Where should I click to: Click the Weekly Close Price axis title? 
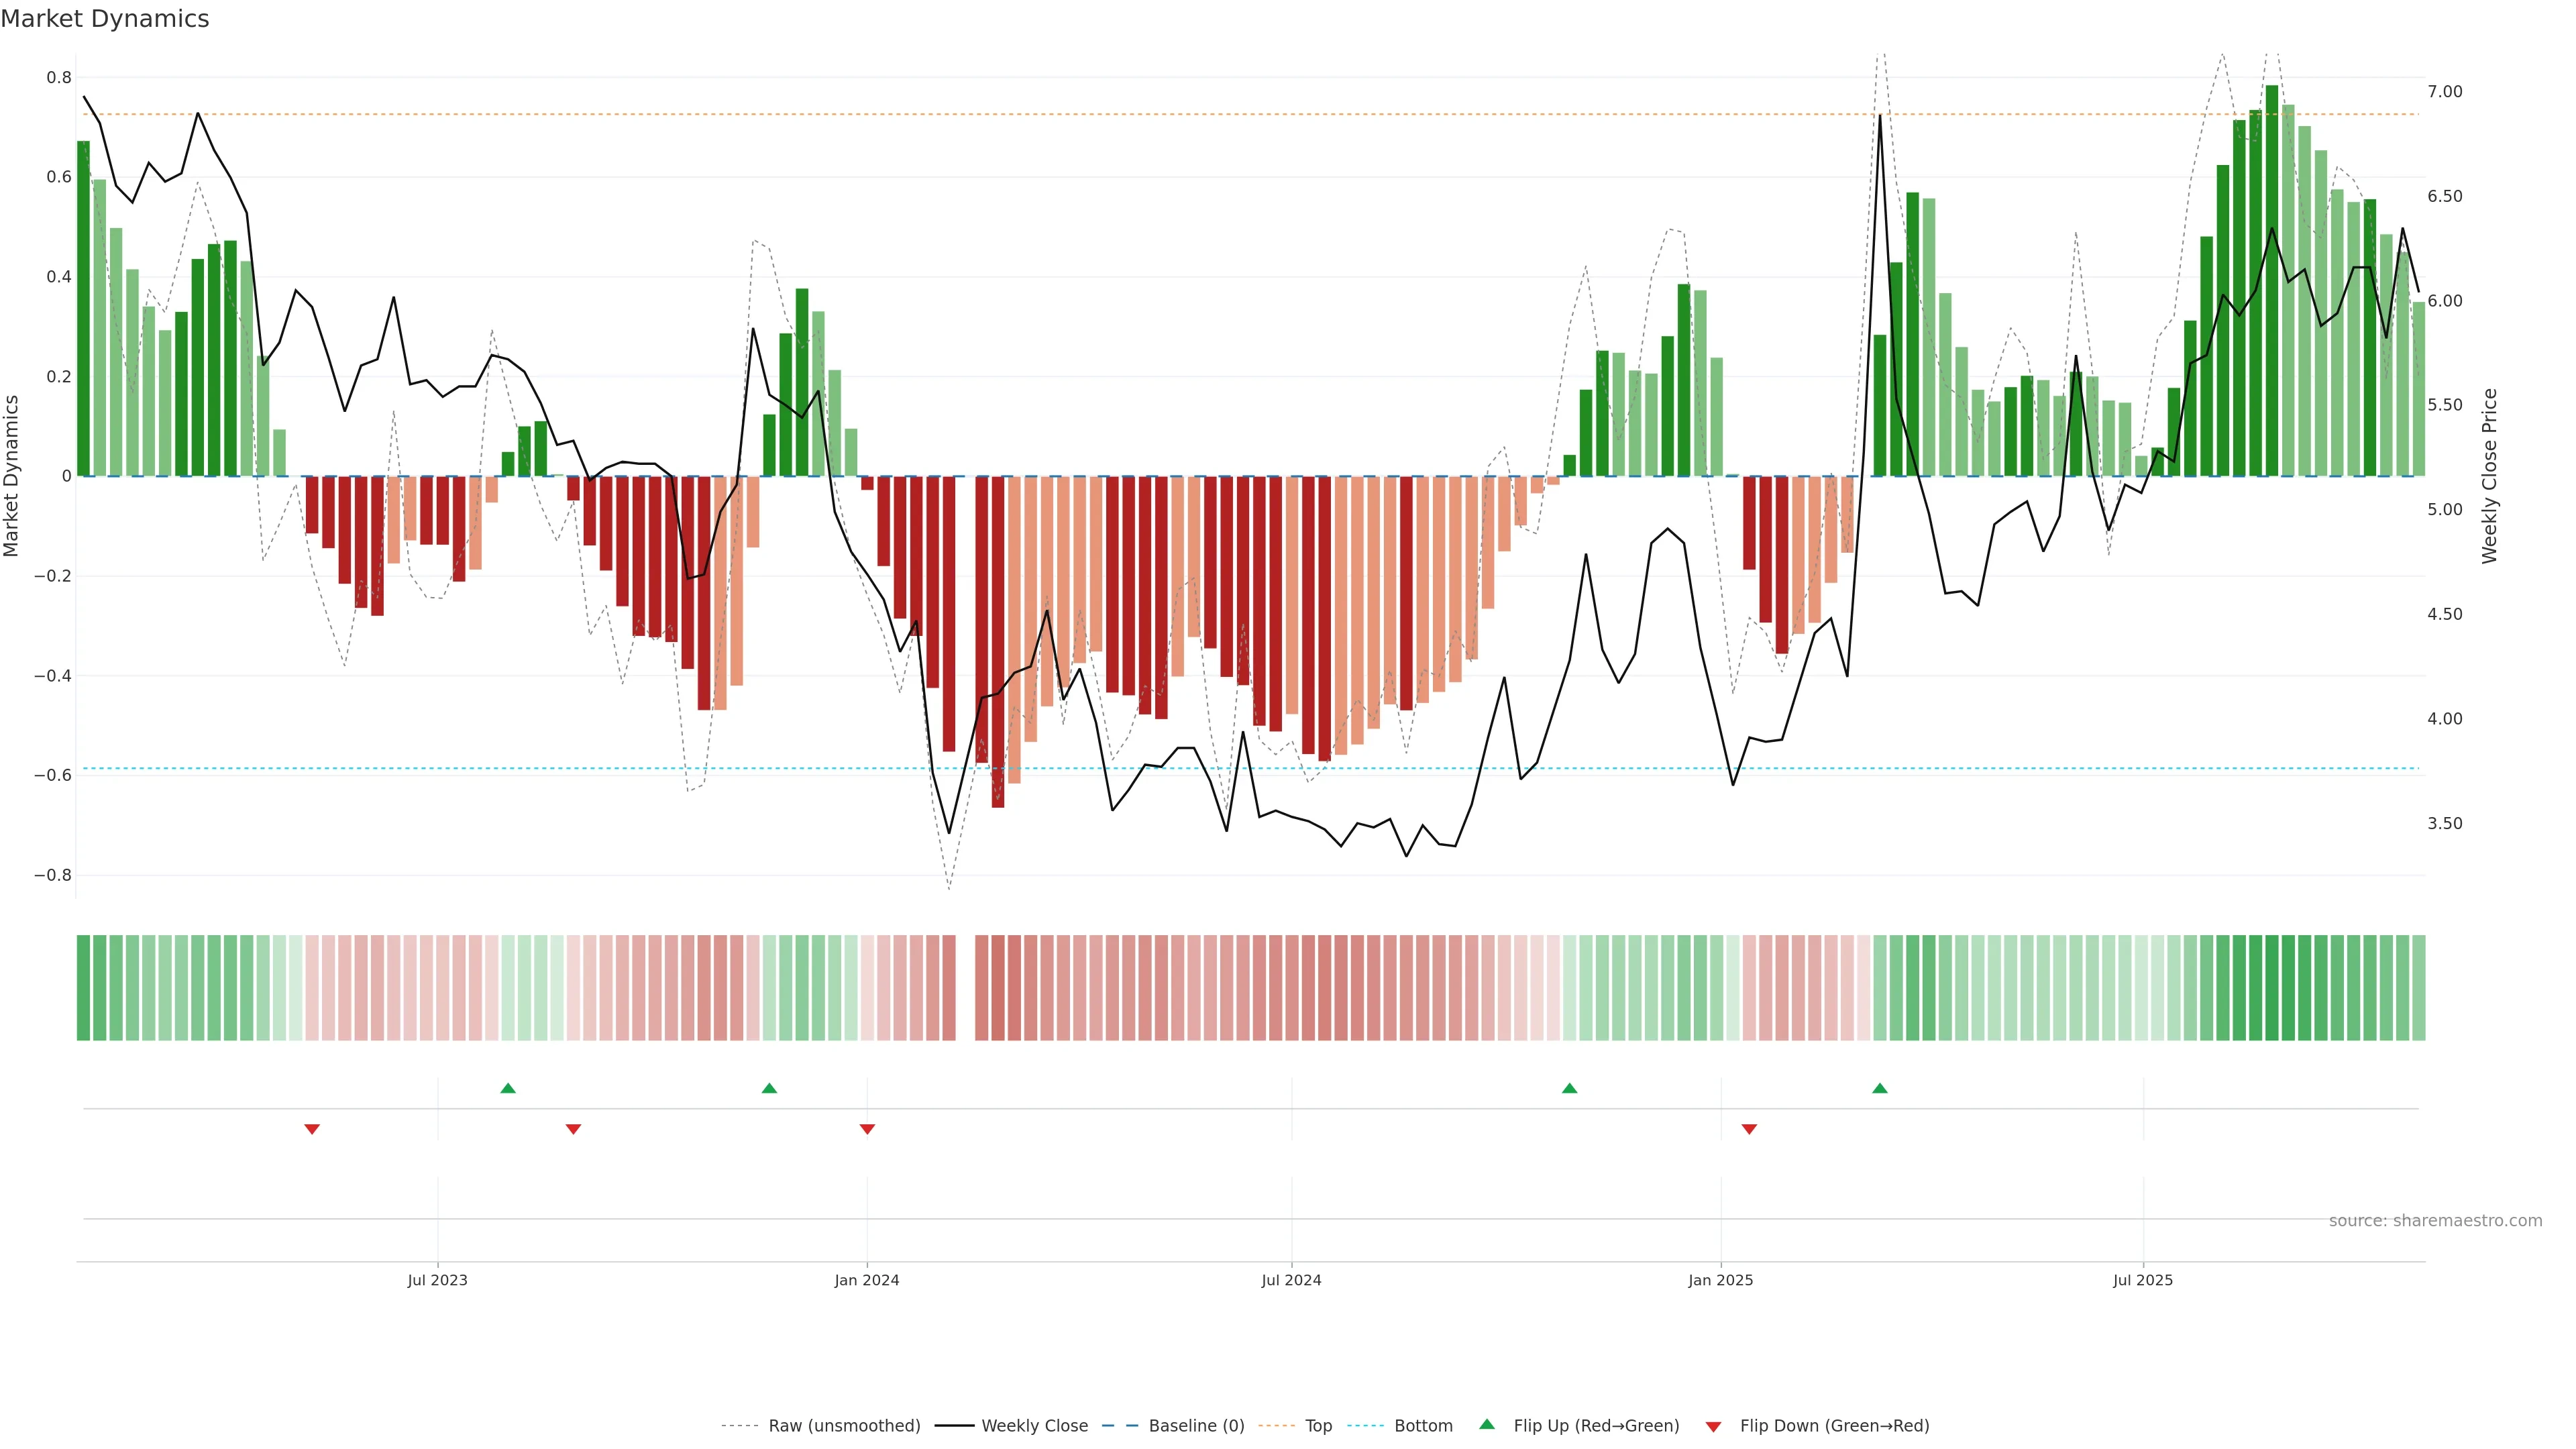pos(2489,476)
